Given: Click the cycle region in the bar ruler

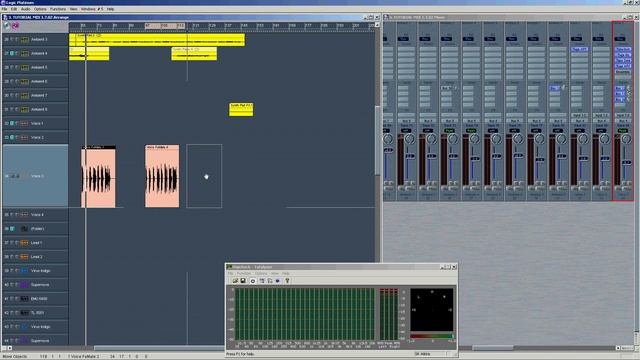Looking at the screenshot, I should click(165, 26).
